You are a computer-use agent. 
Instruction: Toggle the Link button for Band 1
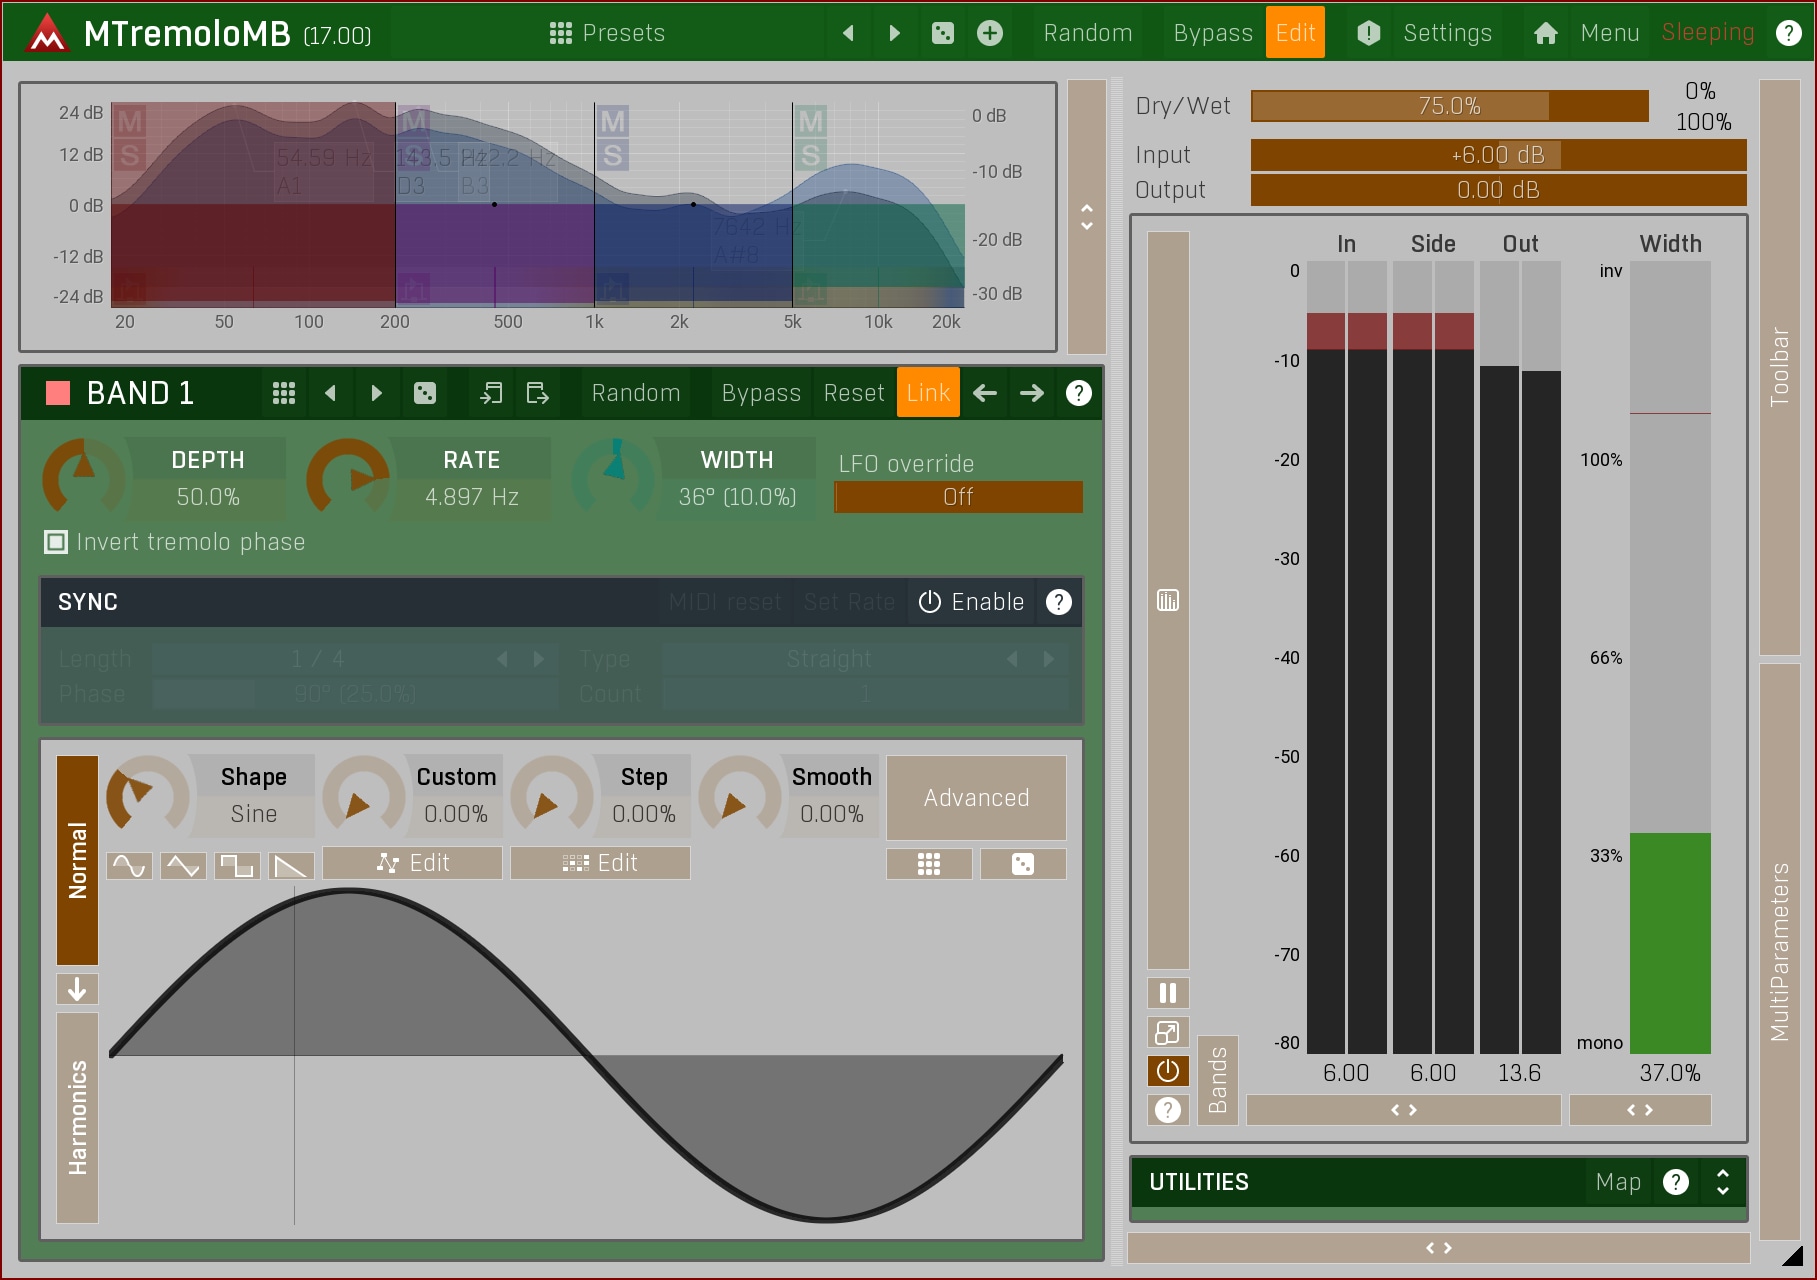927,393
